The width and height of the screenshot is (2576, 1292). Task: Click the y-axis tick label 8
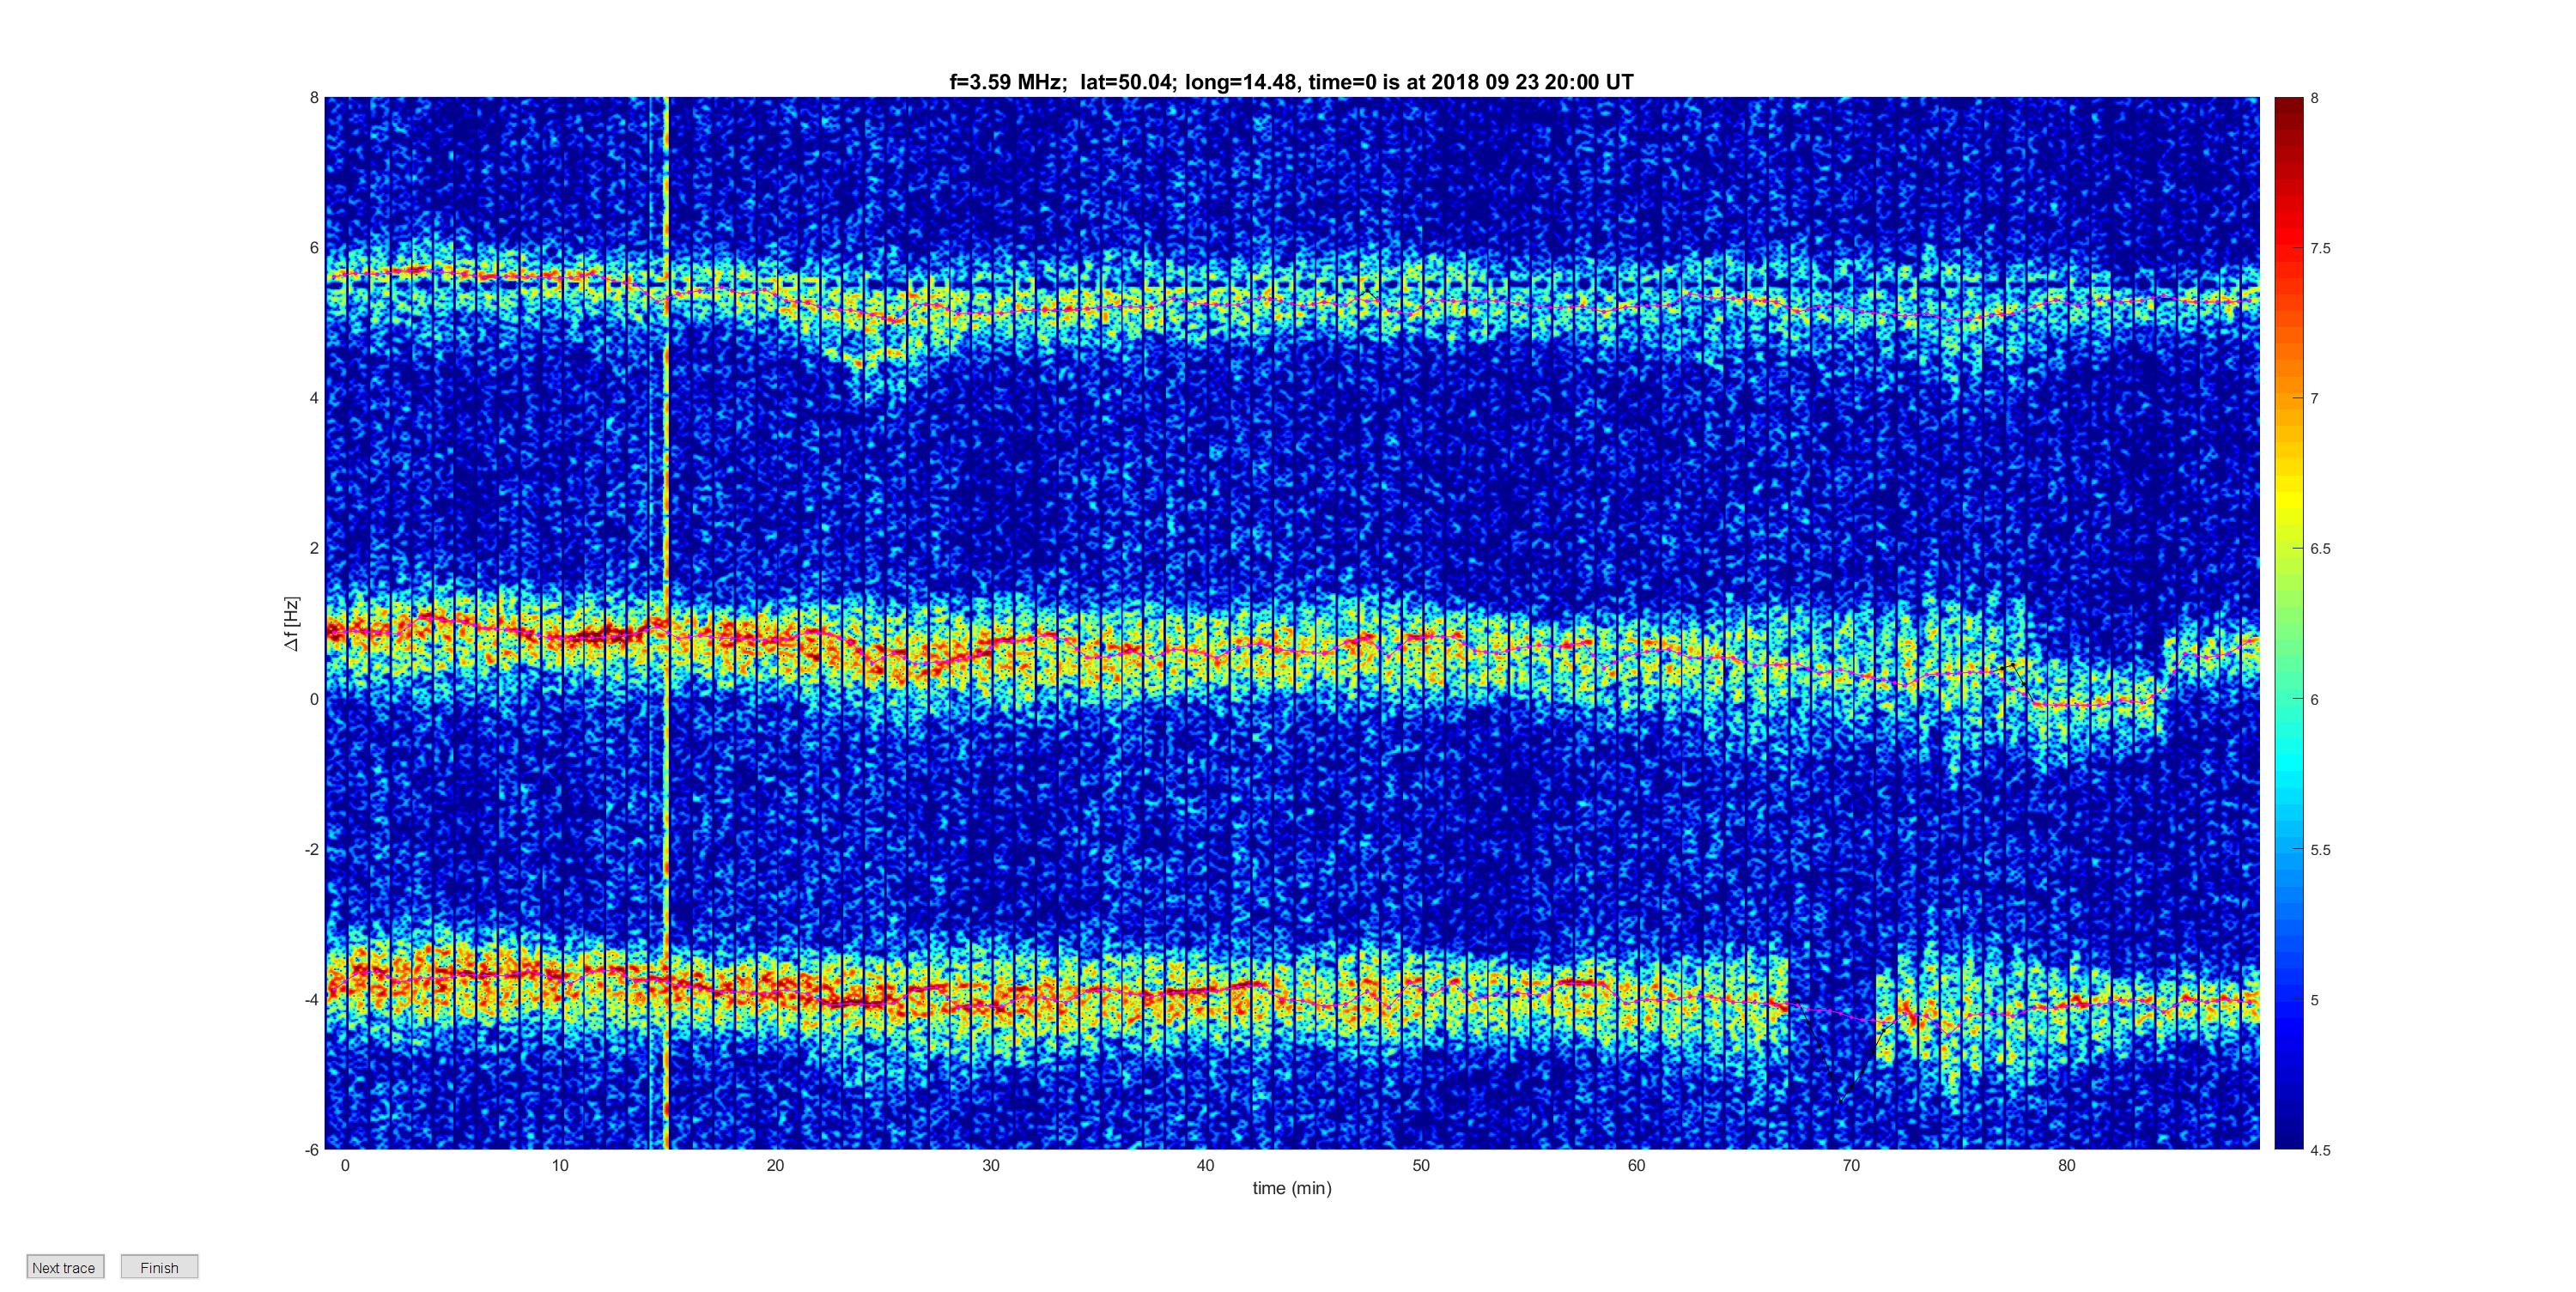(314, 98)
